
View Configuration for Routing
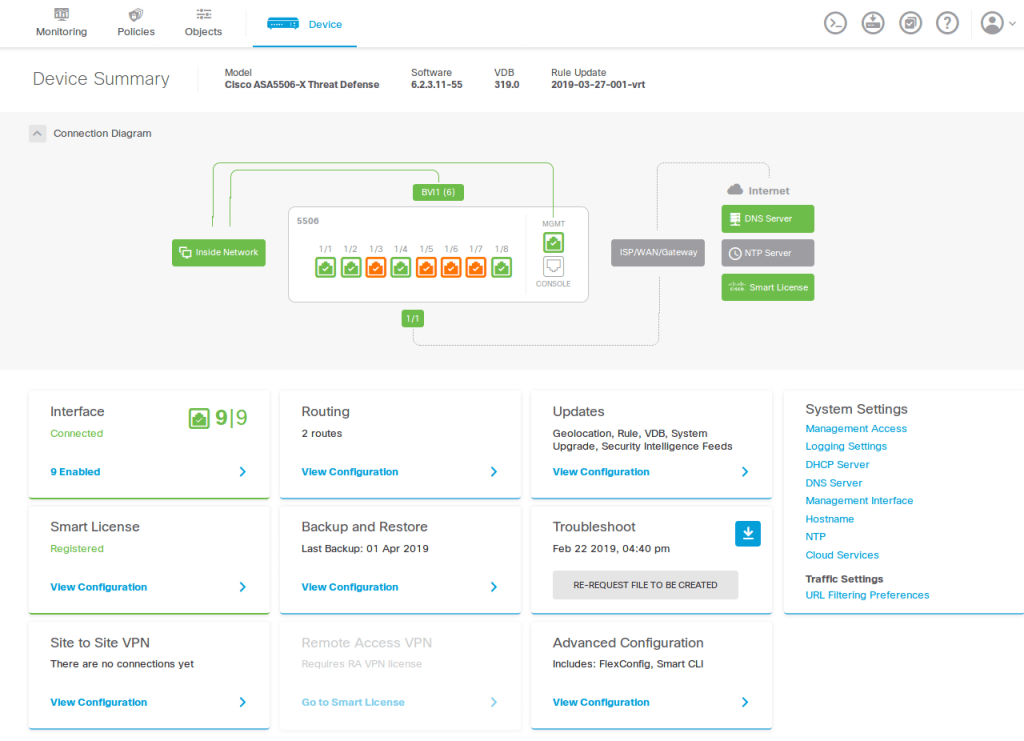[349, 472]
